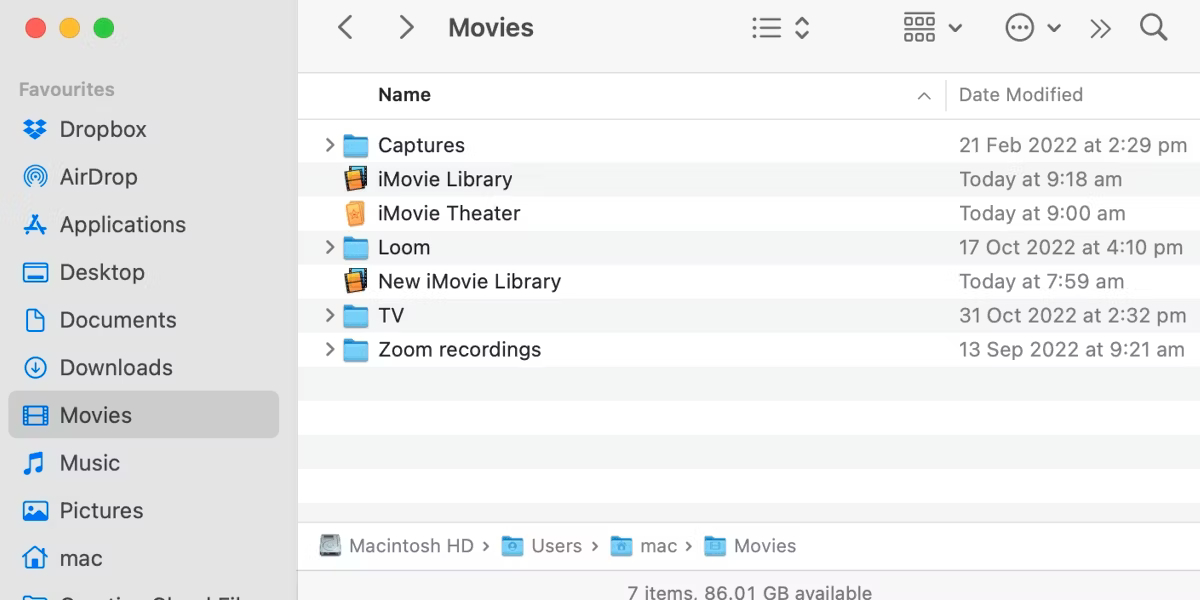Expand the Loom folder
The image size is (1200, 600).
330,247
